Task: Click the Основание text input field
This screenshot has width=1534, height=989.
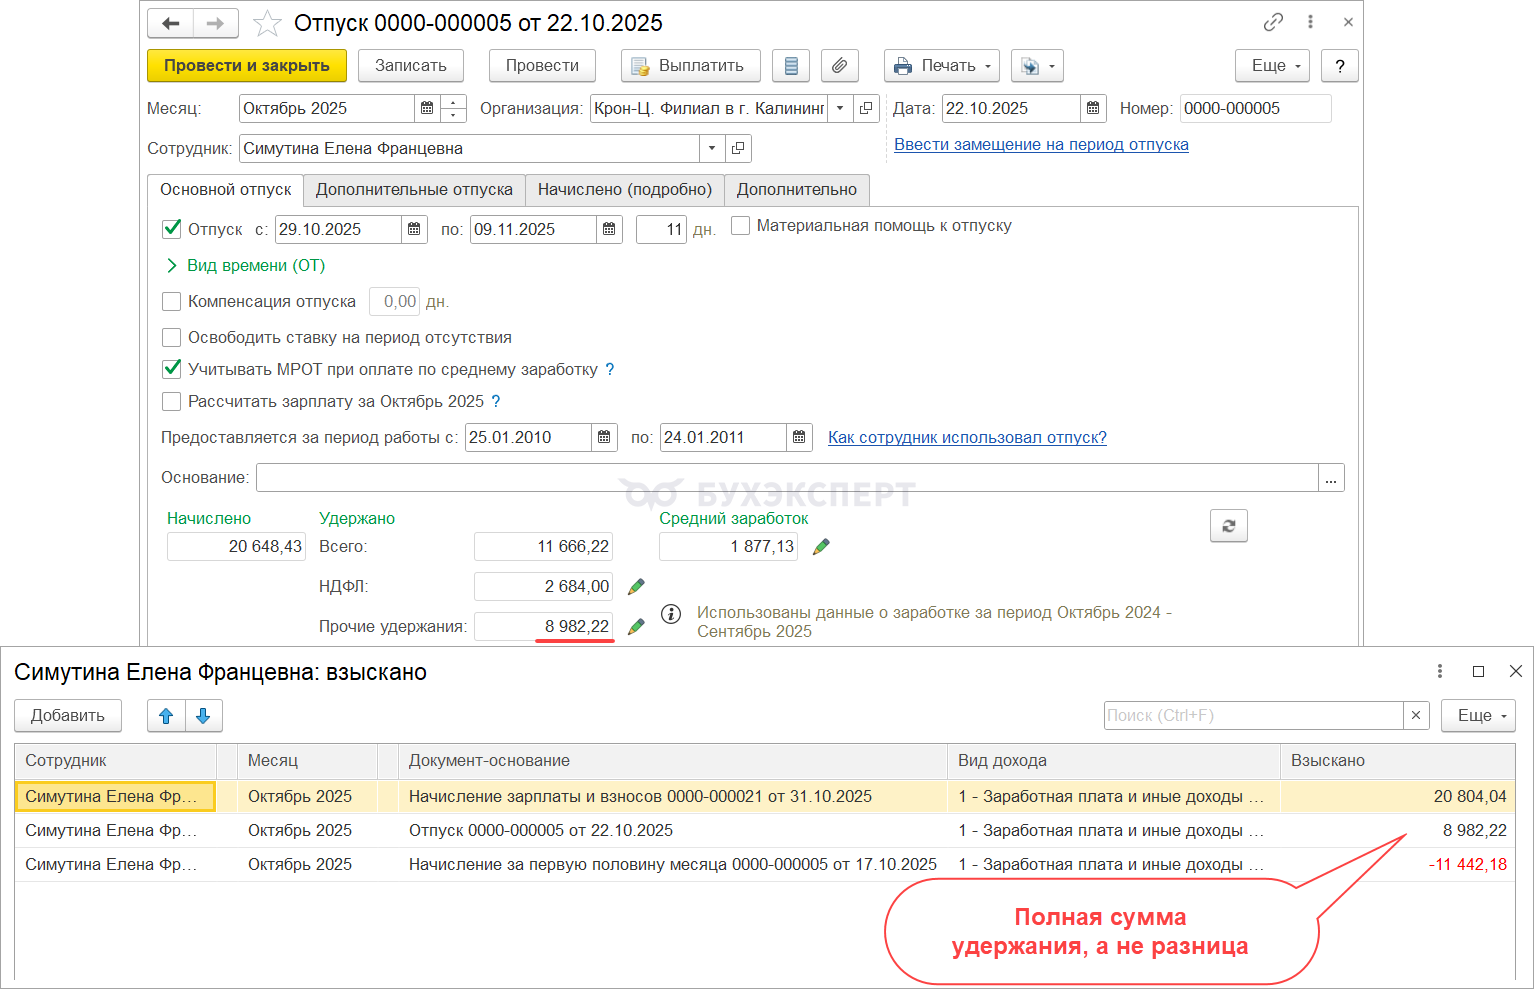Action: 786,478
